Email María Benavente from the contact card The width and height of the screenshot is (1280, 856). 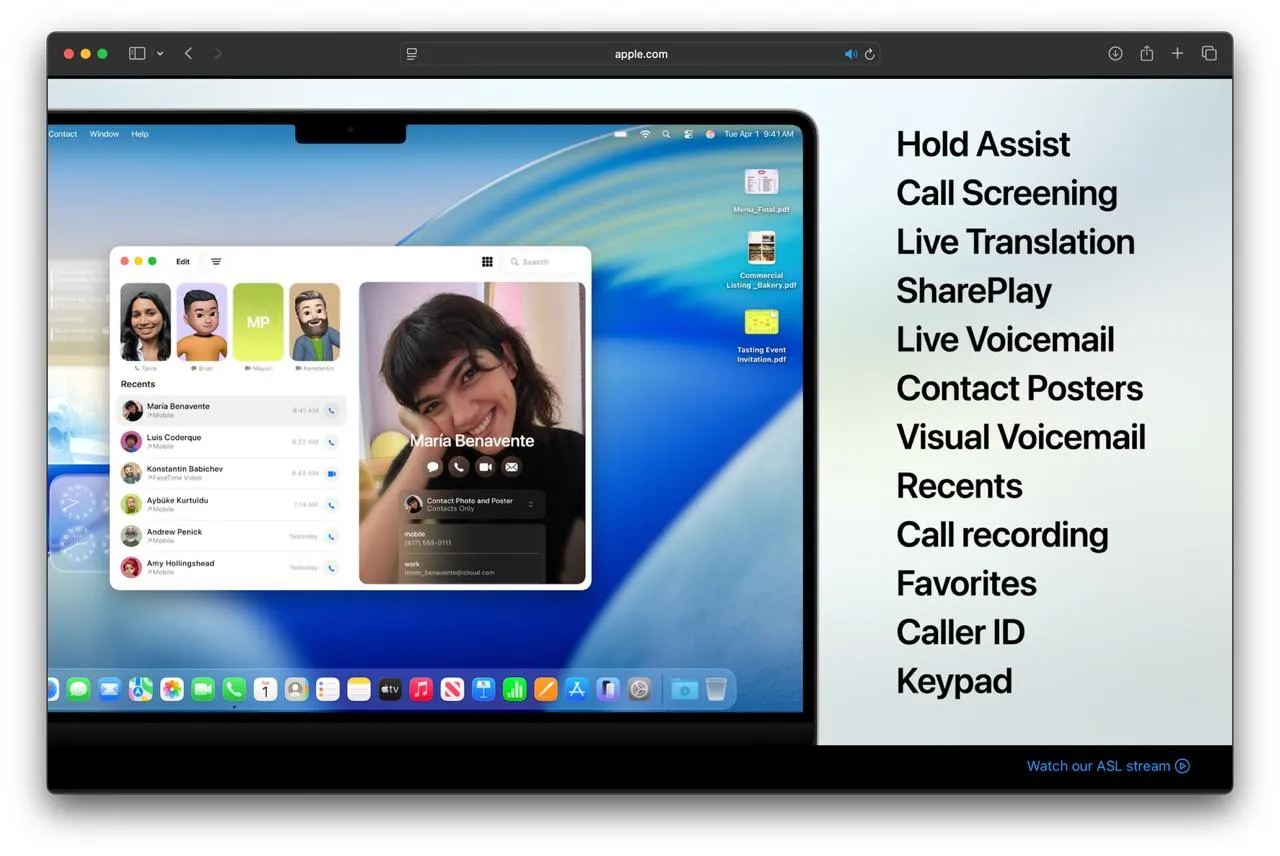pyautogui.click(x=511, y=466)
